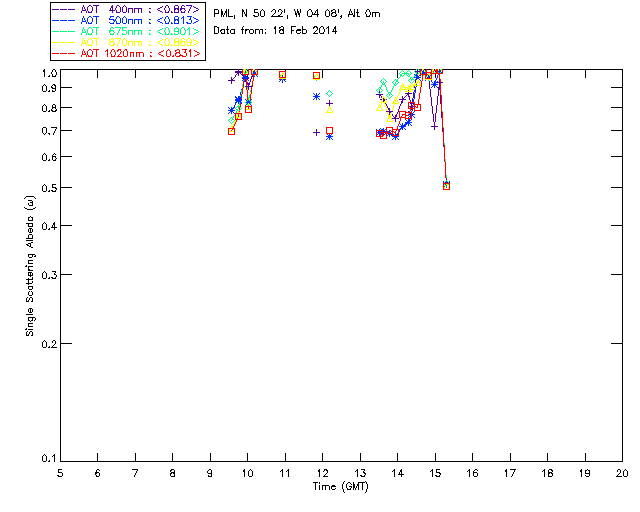The width and height of the screenshot is (640, 512).
Task: Select the AOT 675nm legend entry
Action: click(x=126, y=31)
